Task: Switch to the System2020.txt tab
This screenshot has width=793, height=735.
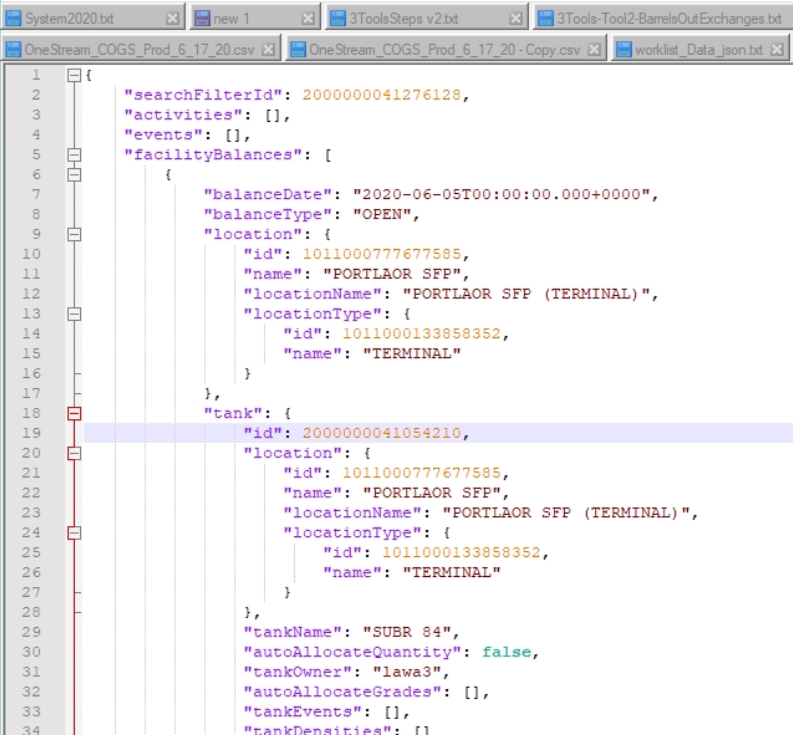Action: pyautogui.click(x=93, y=19)
